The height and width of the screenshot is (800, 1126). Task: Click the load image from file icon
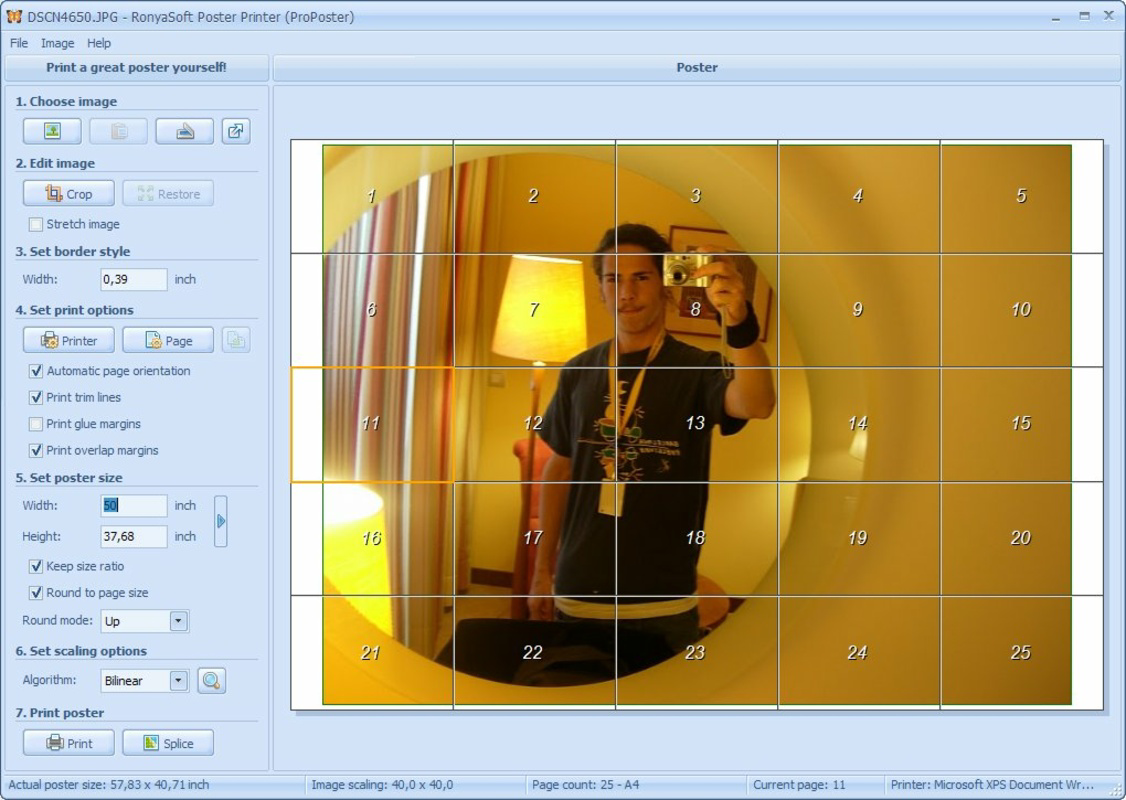point(52,131)
